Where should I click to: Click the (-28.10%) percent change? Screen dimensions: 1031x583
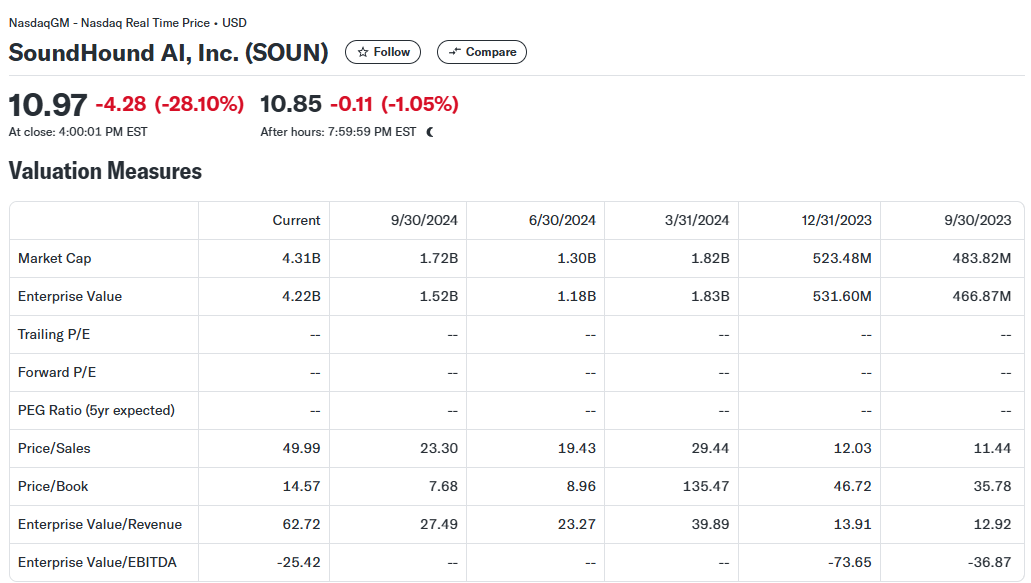199,104
